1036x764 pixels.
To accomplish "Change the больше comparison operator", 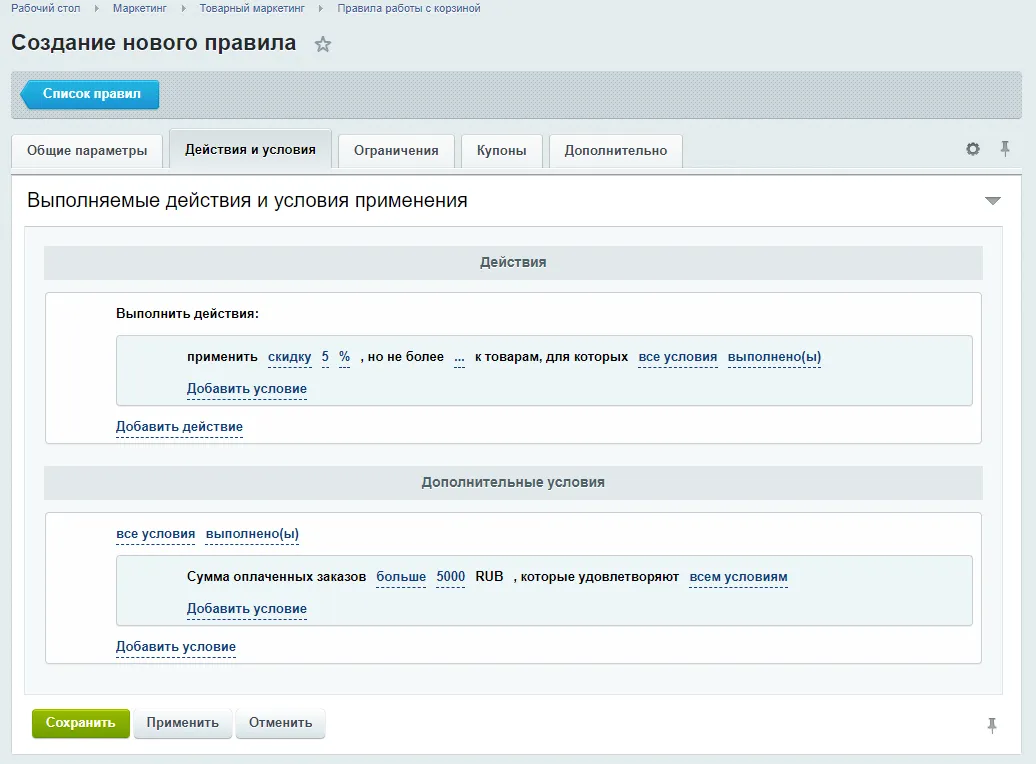I will click(400, 577).
